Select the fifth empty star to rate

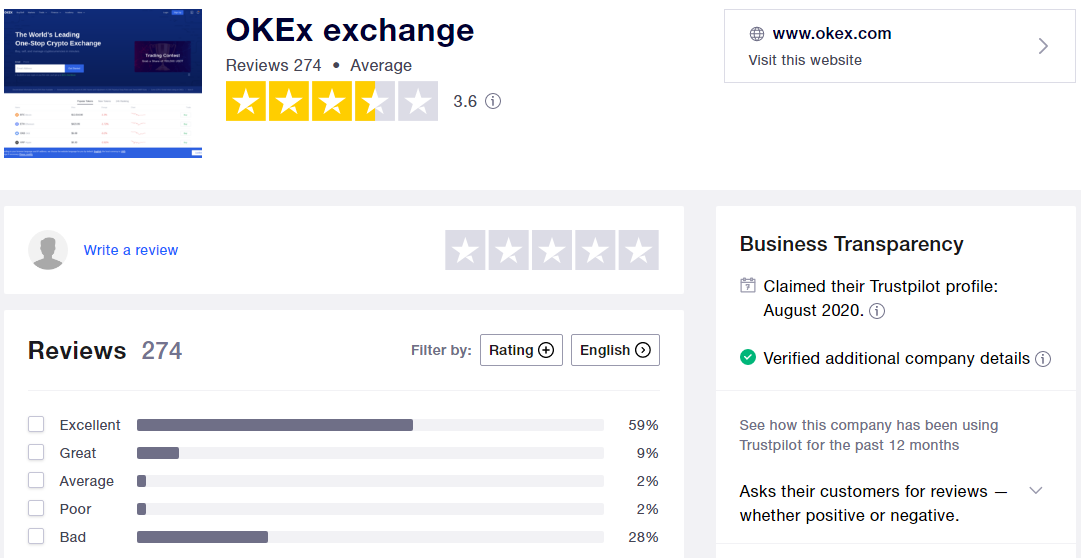pos(639,250)
